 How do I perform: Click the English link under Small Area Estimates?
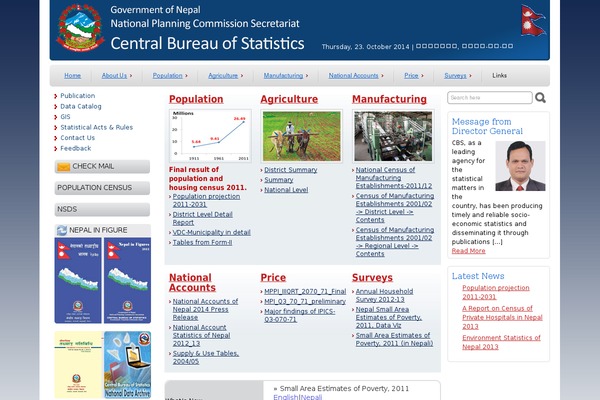pyautogui.click(x=285, y=397)
